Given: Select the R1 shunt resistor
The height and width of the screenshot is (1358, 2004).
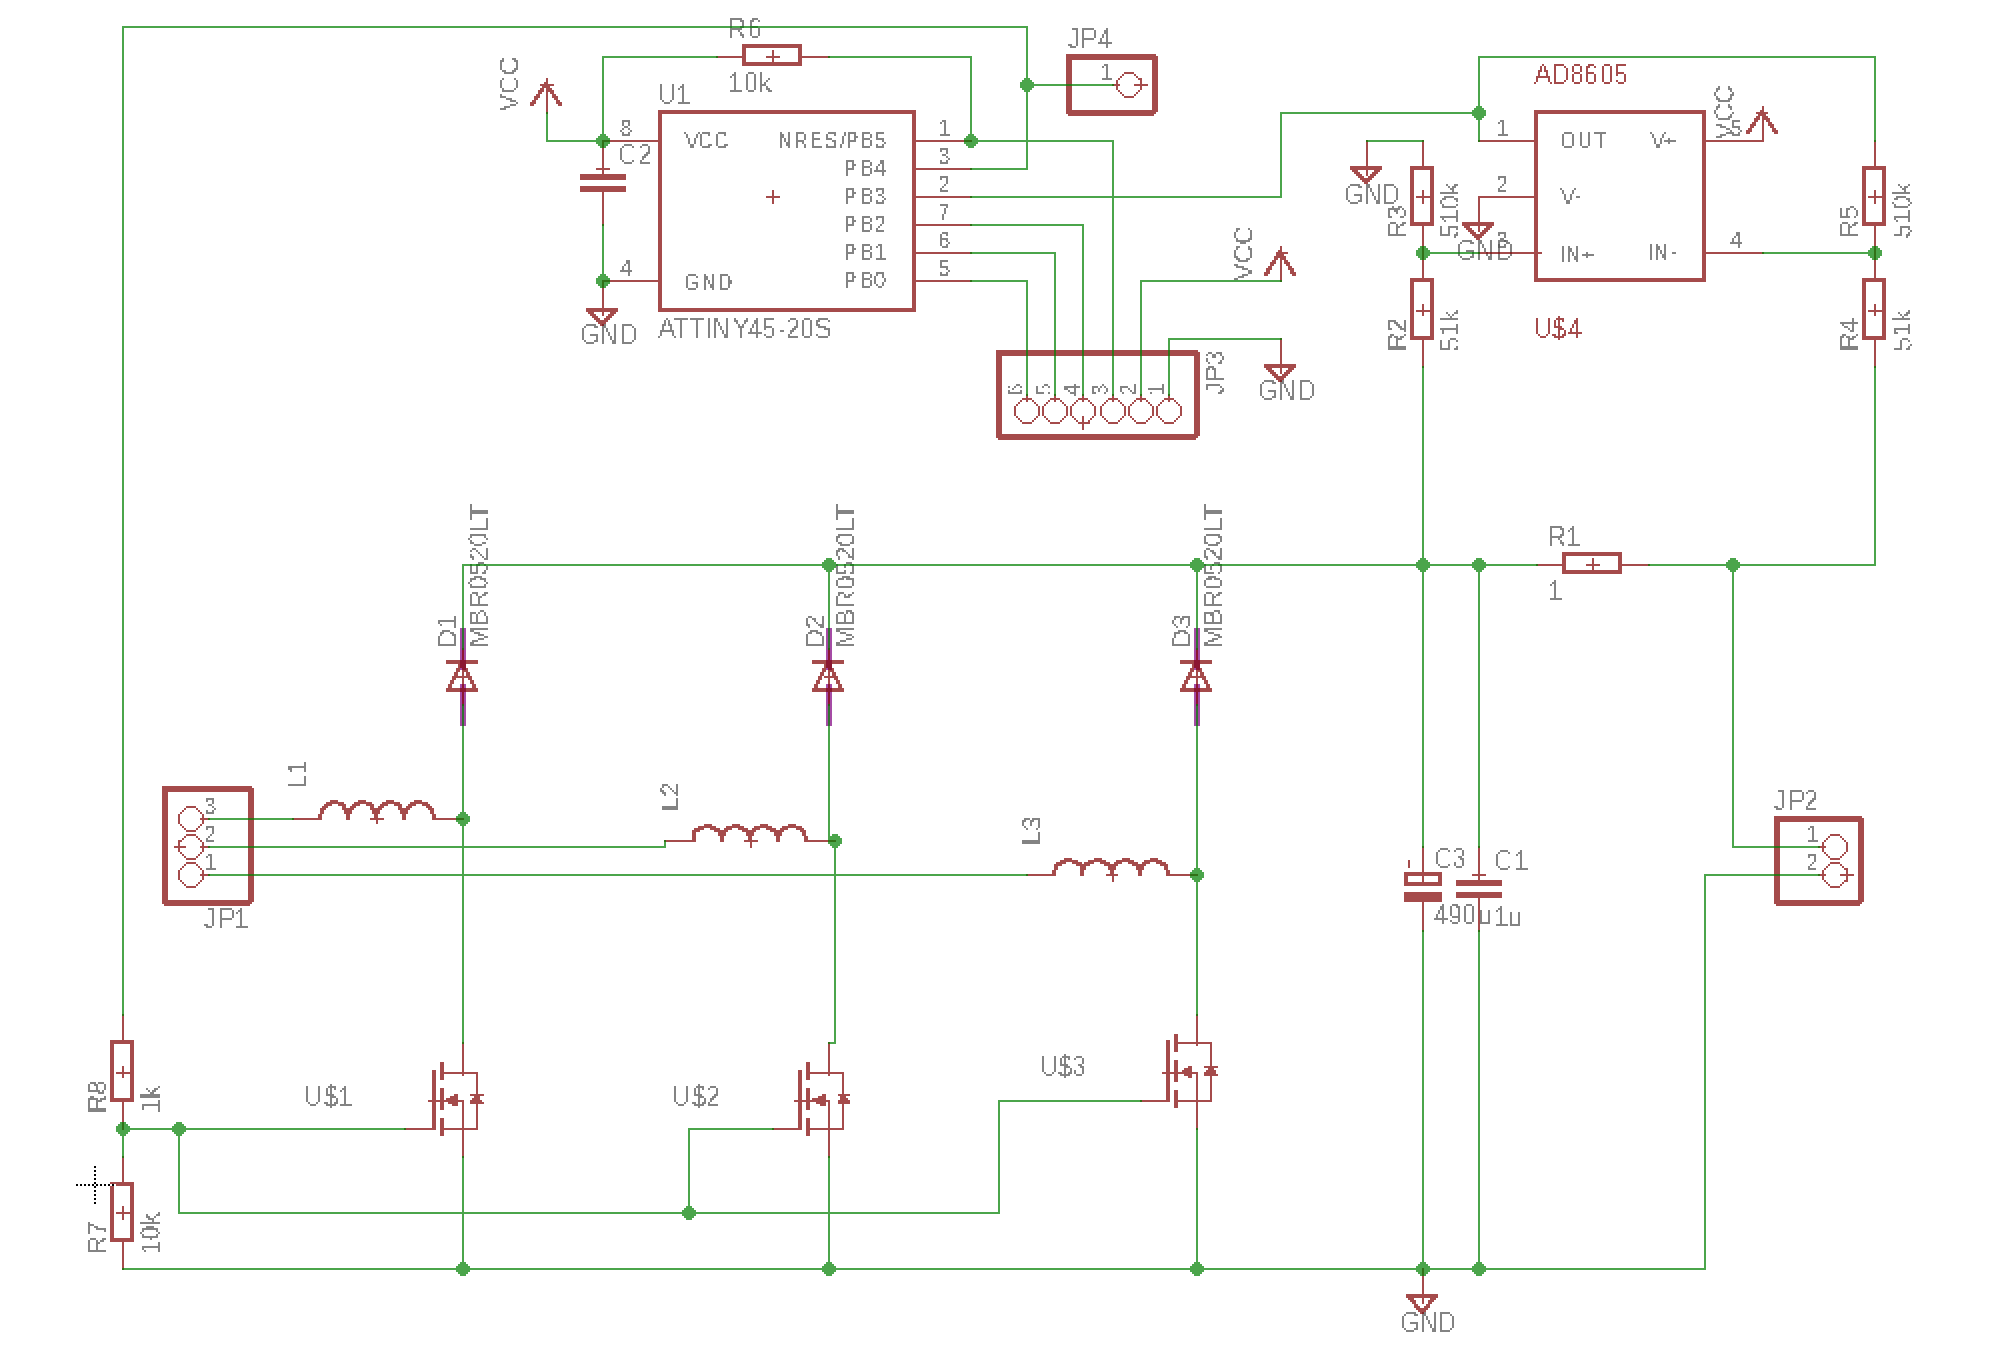Looking at the screenshot, I should point(1591,565).
